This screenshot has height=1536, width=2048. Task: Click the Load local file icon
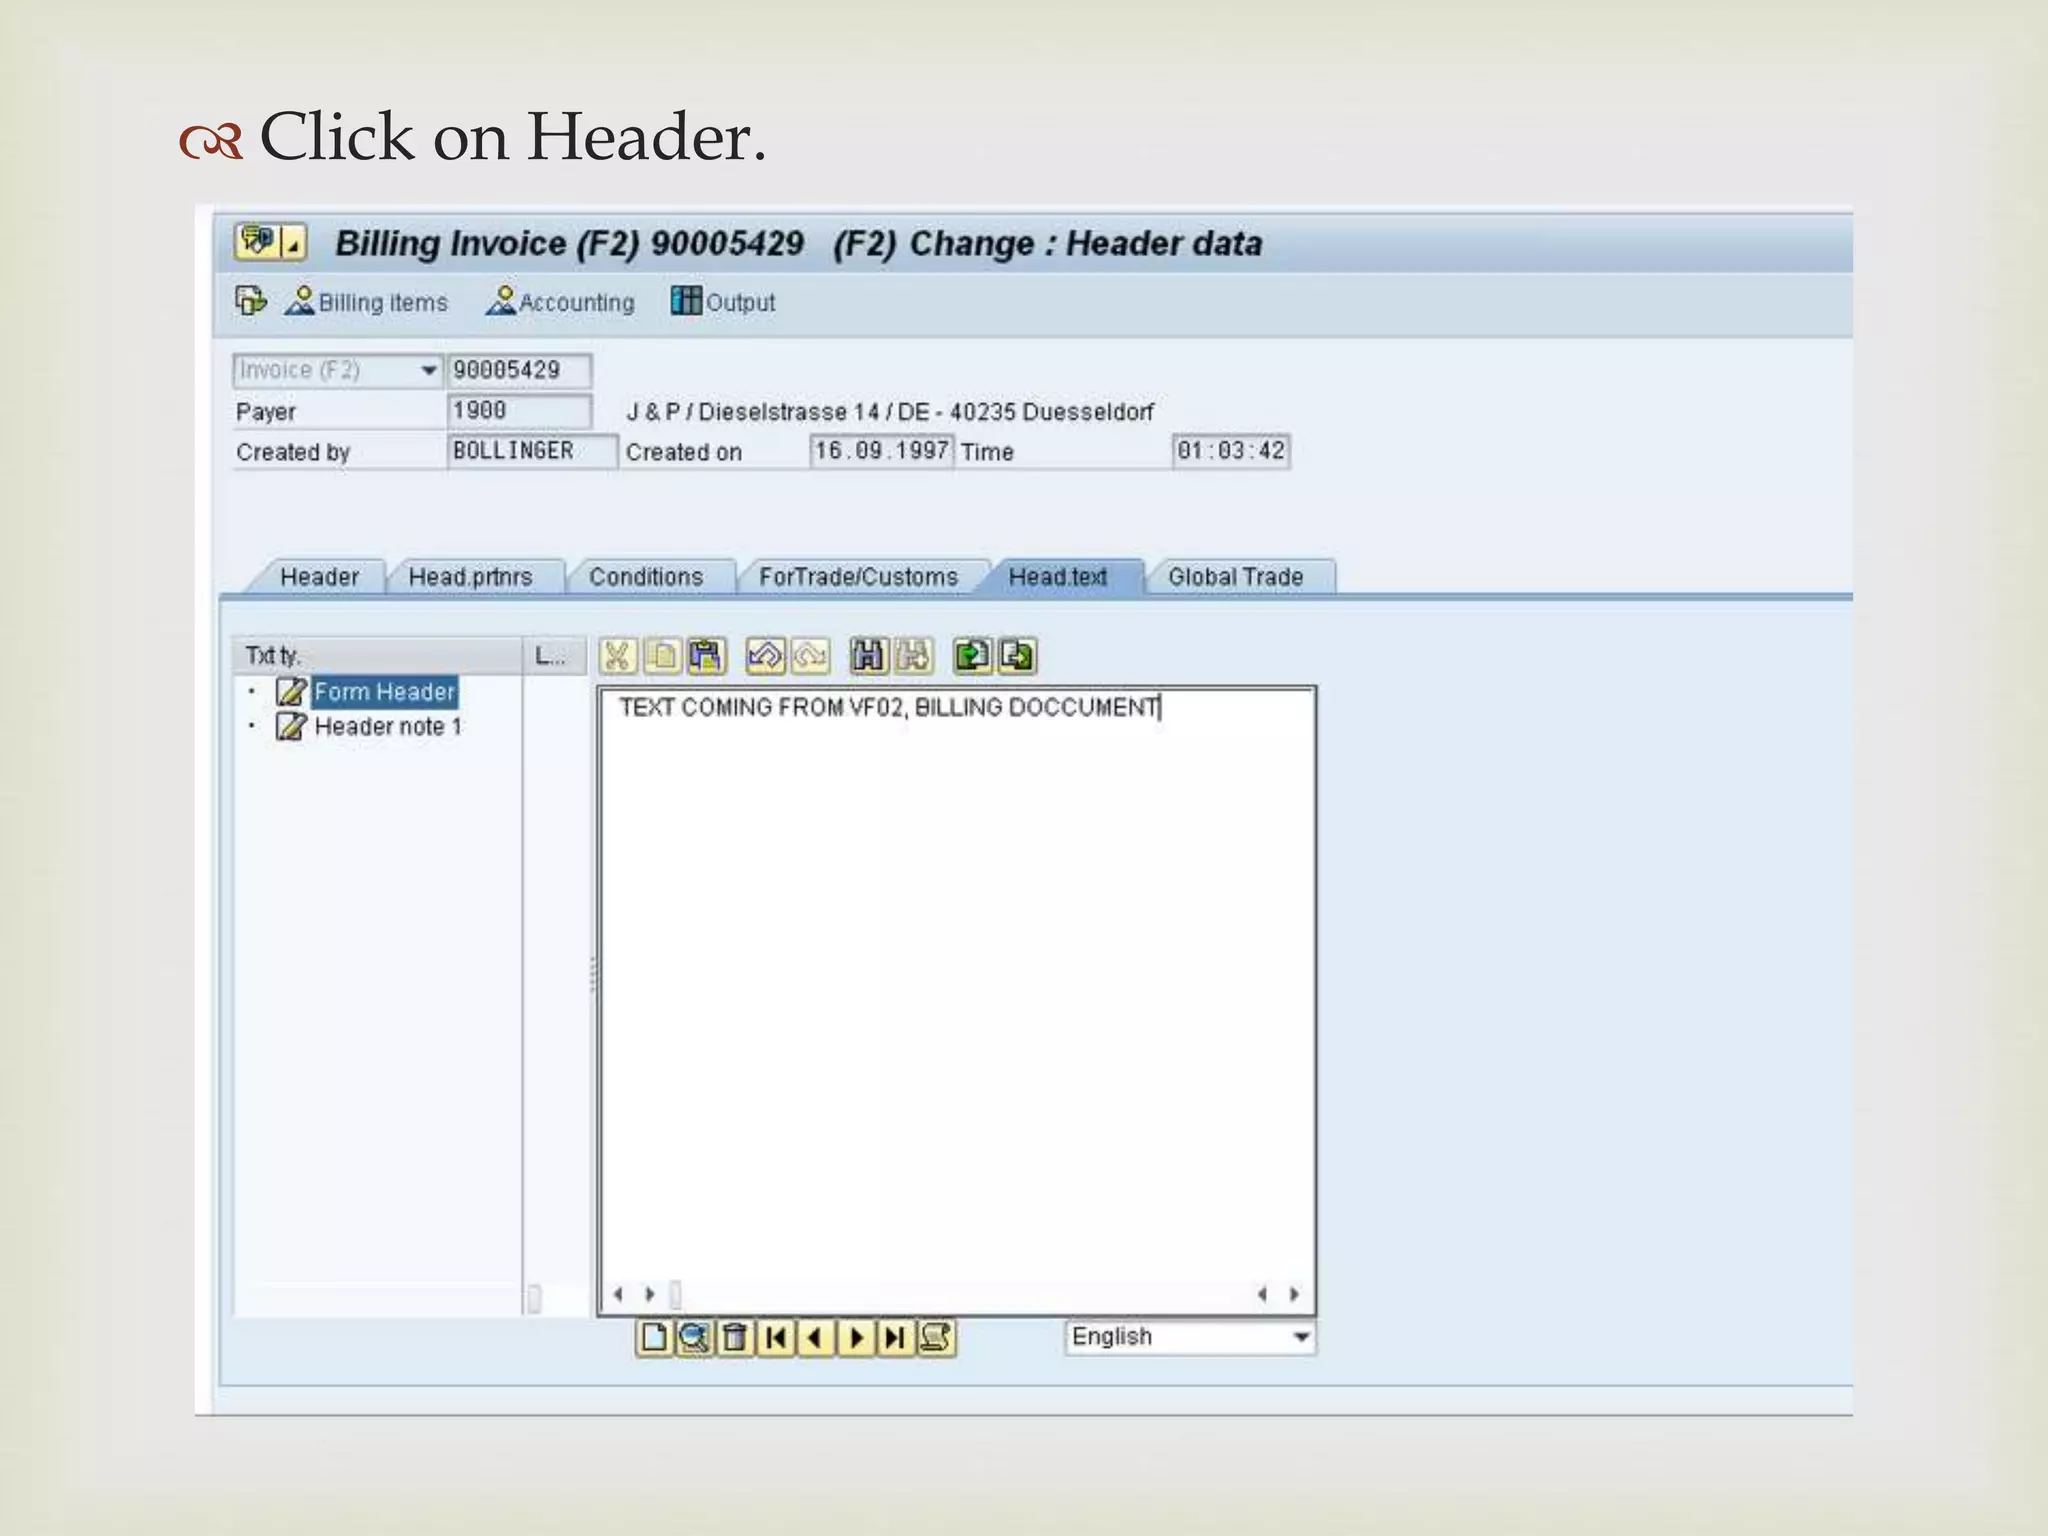972,656
